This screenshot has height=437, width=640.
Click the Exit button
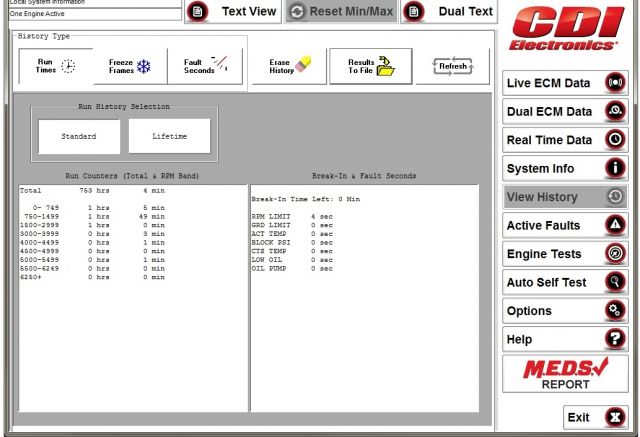click(x=596, y=417)
